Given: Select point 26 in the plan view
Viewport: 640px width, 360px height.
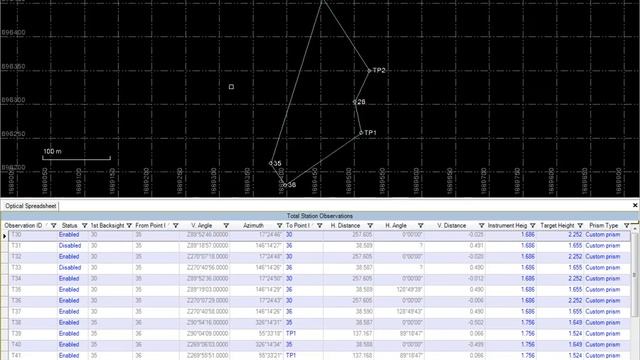Looking at the screenshot, I should point(354,102).
